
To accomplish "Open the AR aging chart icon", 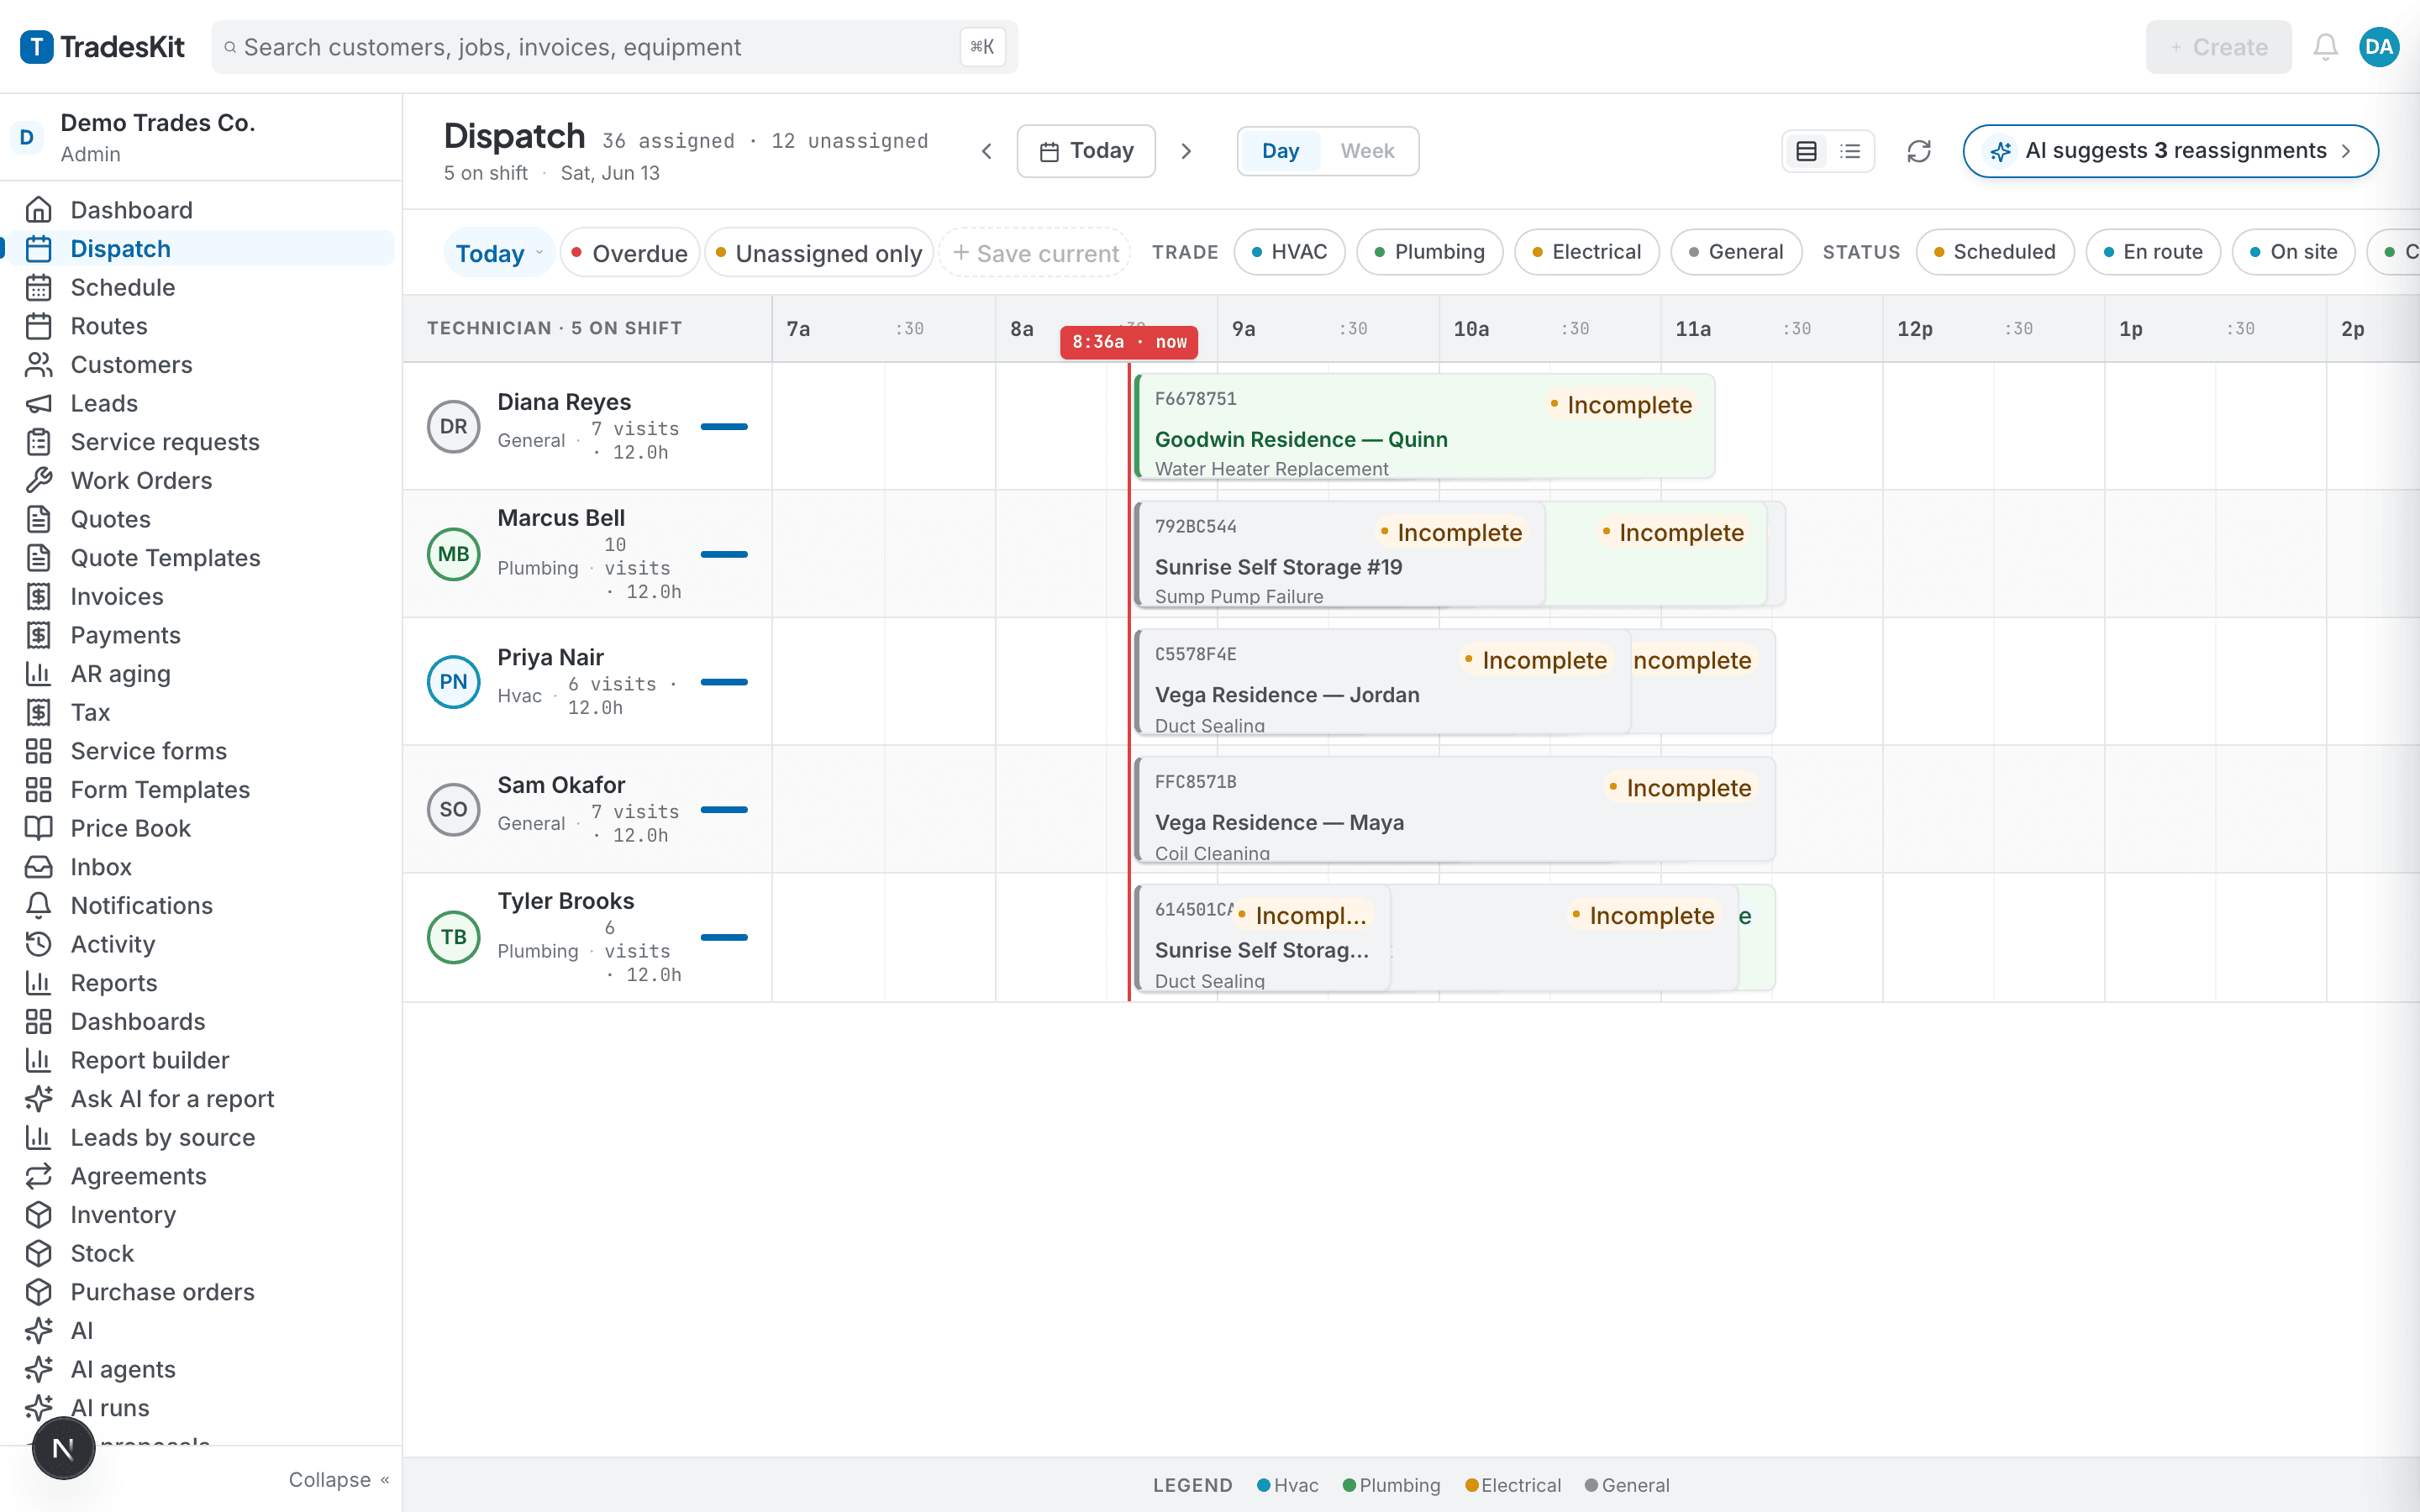I will 38,674.
